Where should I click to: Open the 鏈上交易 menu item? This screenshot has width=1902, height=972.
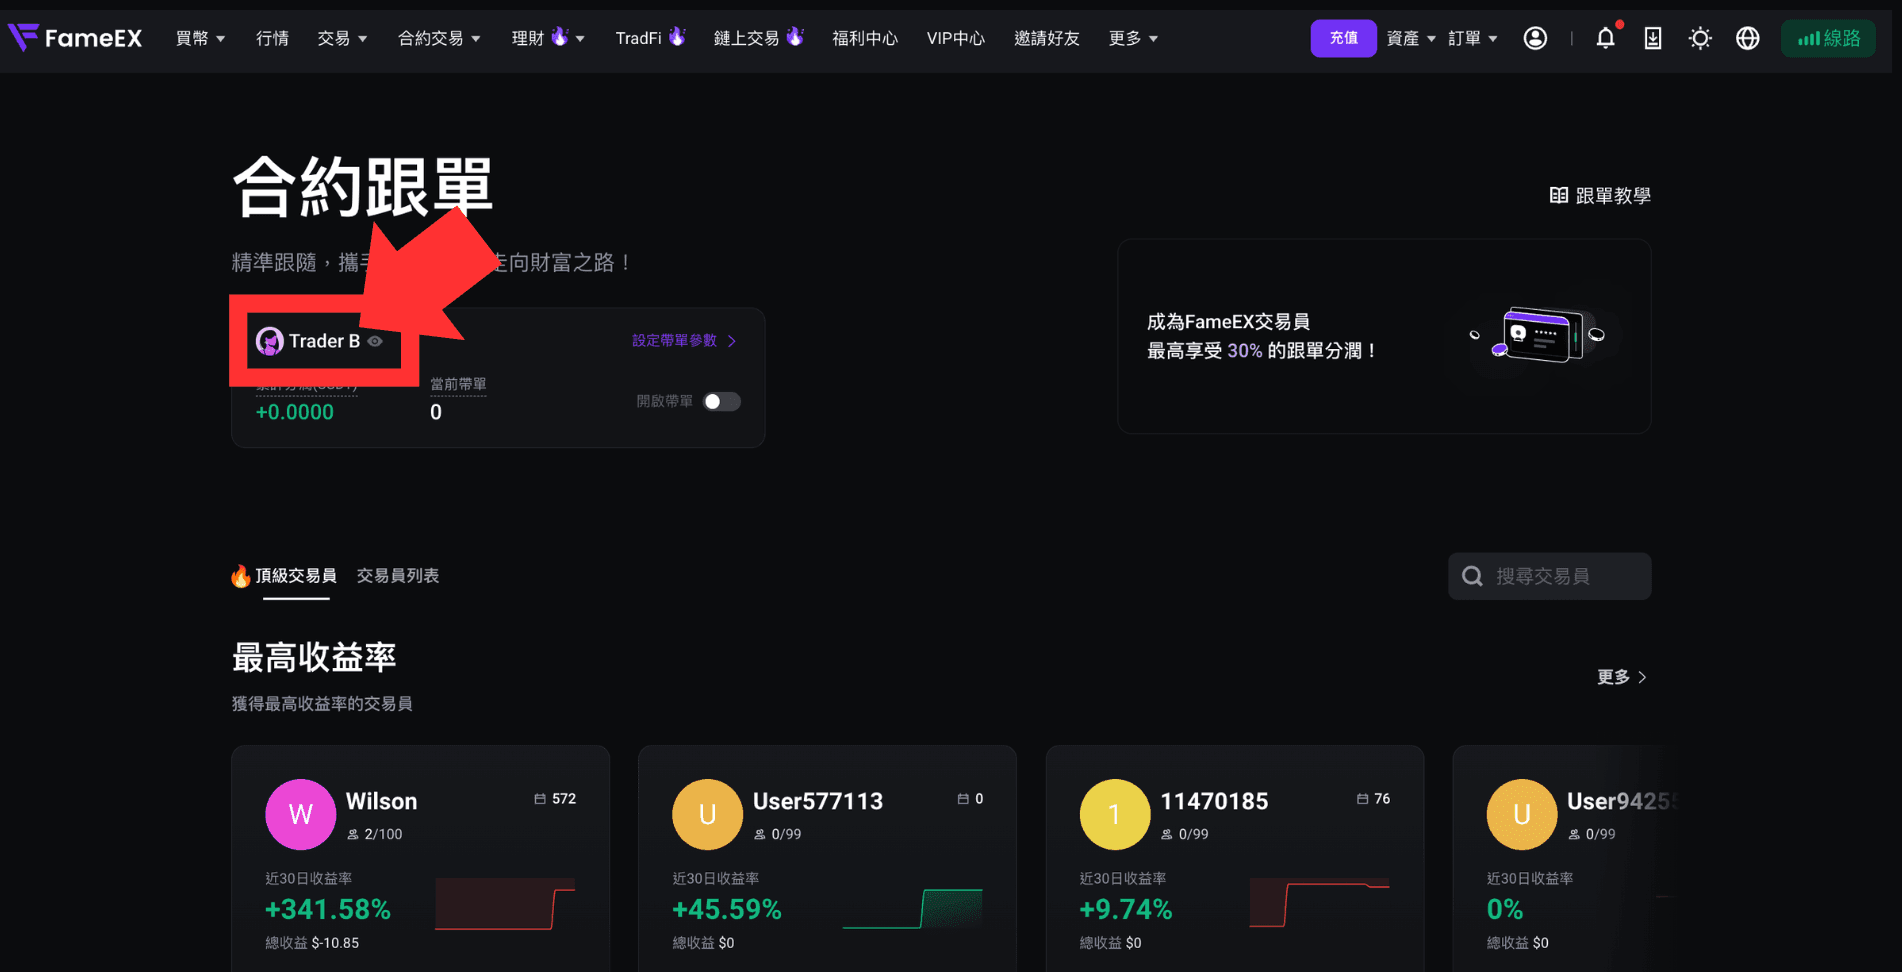[x=758, y=38]
